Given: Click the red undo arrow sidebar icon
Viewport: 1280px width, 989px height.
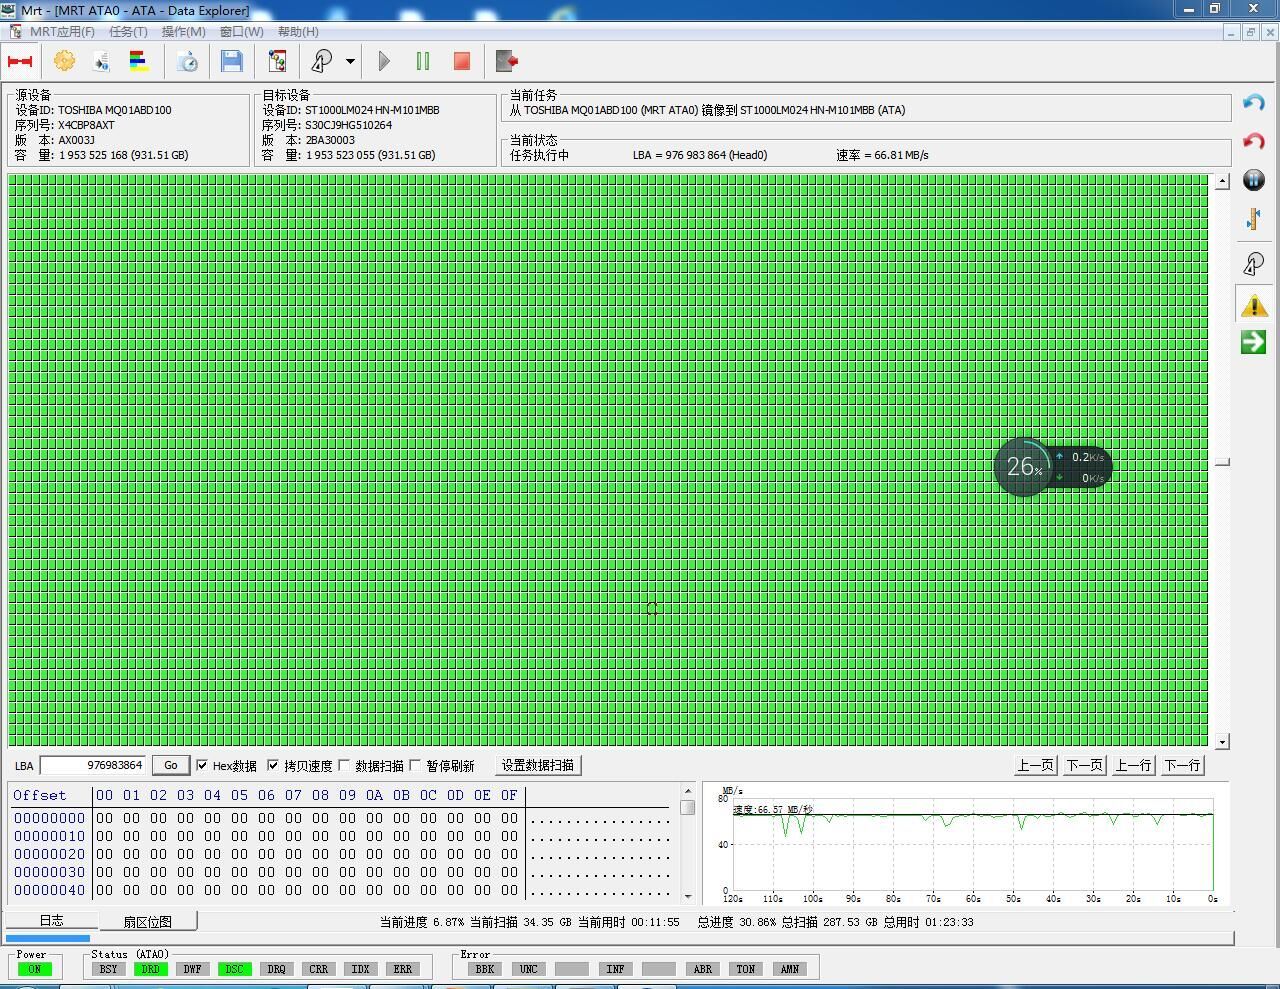Looking at the screenshot, I should (x=1254, y=141).
